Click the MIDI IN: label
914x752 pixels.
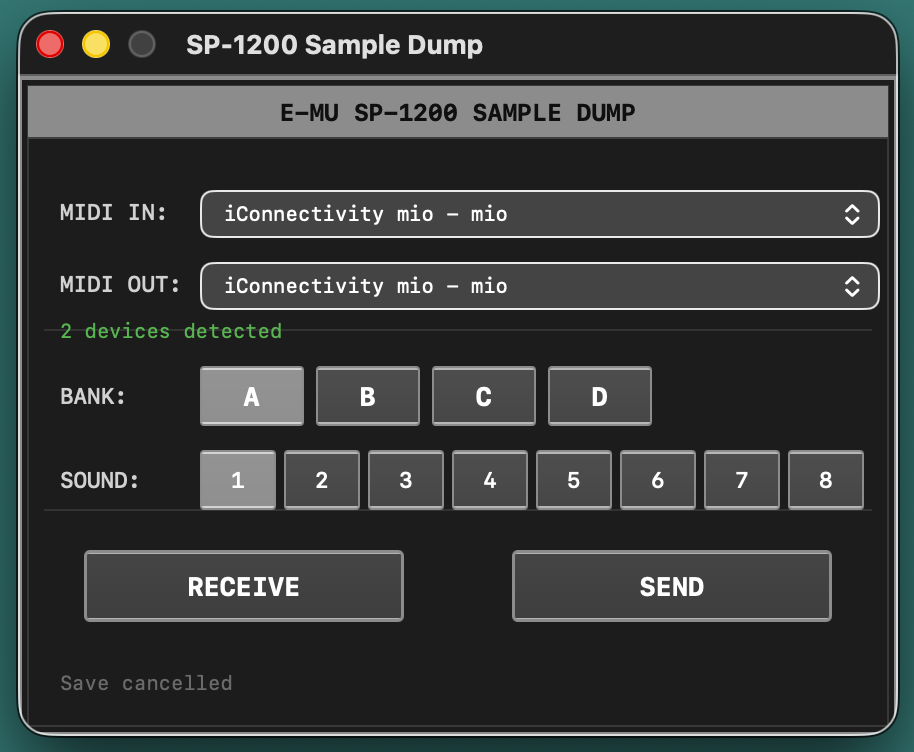(113, 213)
